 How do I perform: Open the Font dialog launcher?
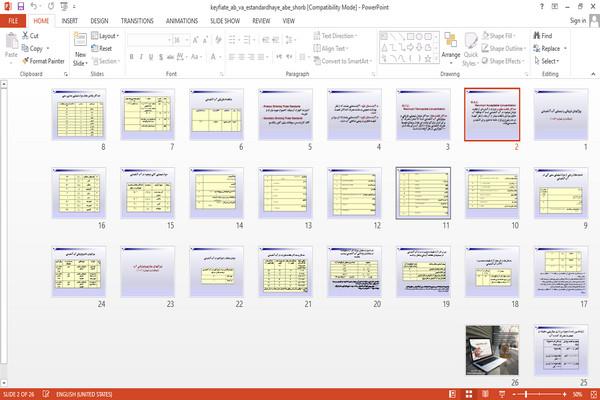(222, 74)
